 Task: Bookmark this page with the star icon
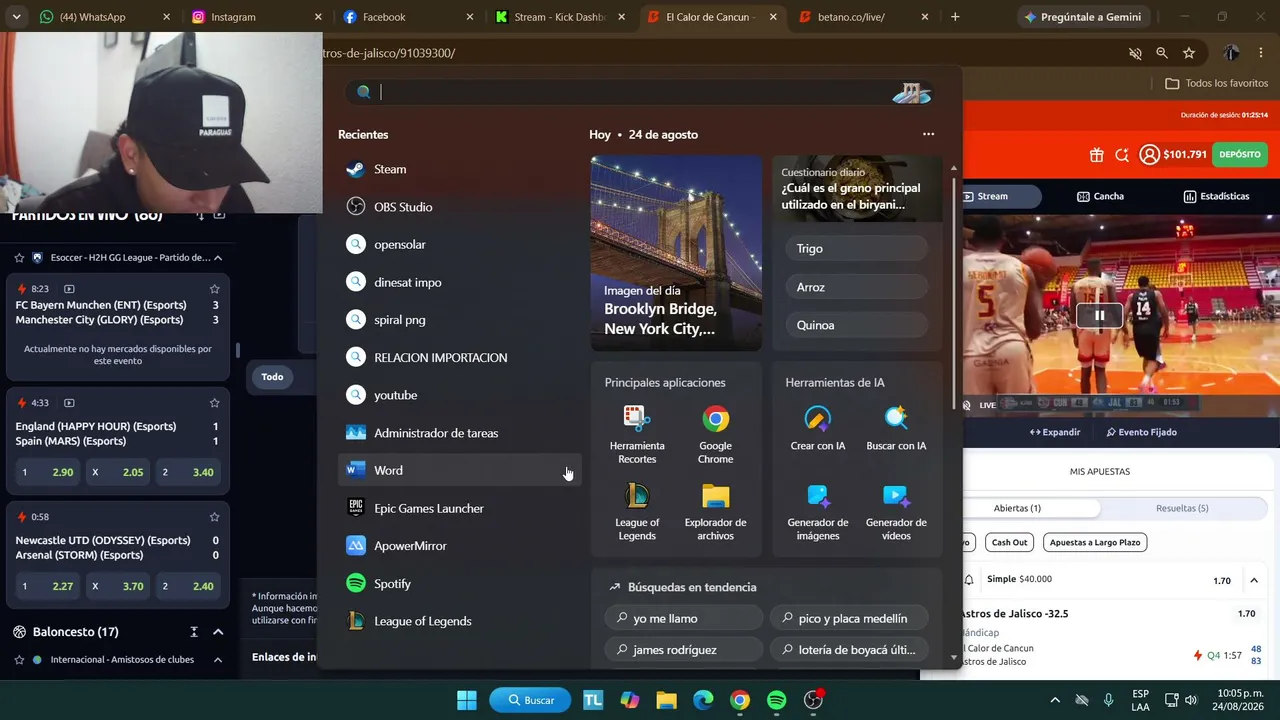click(1188, 53)
